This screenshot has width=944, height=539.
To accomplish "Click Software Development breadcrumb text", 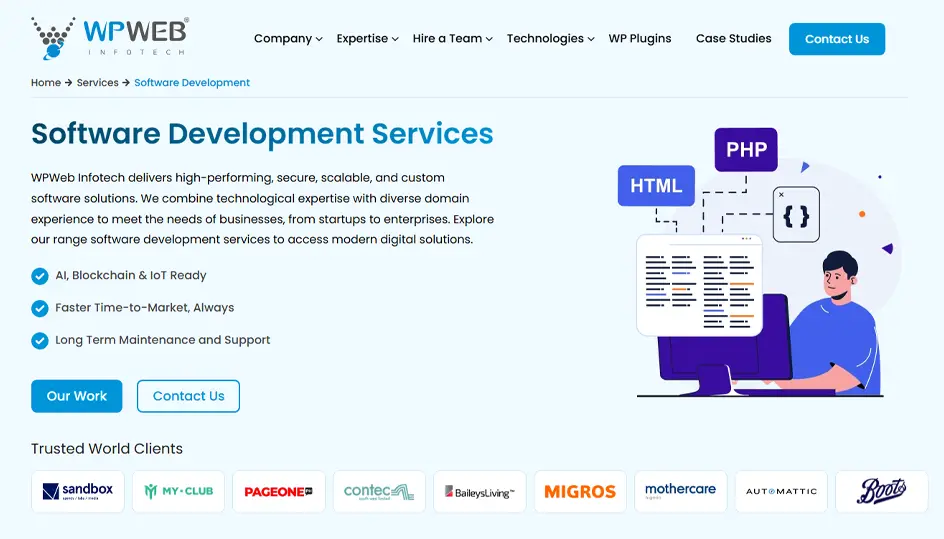I will point(191,83).
